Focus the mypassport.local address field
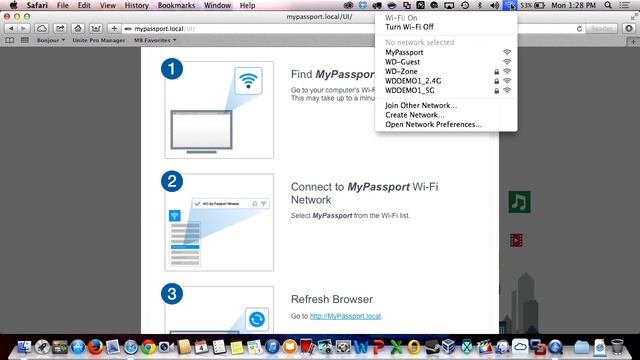 tap(349, 29)
